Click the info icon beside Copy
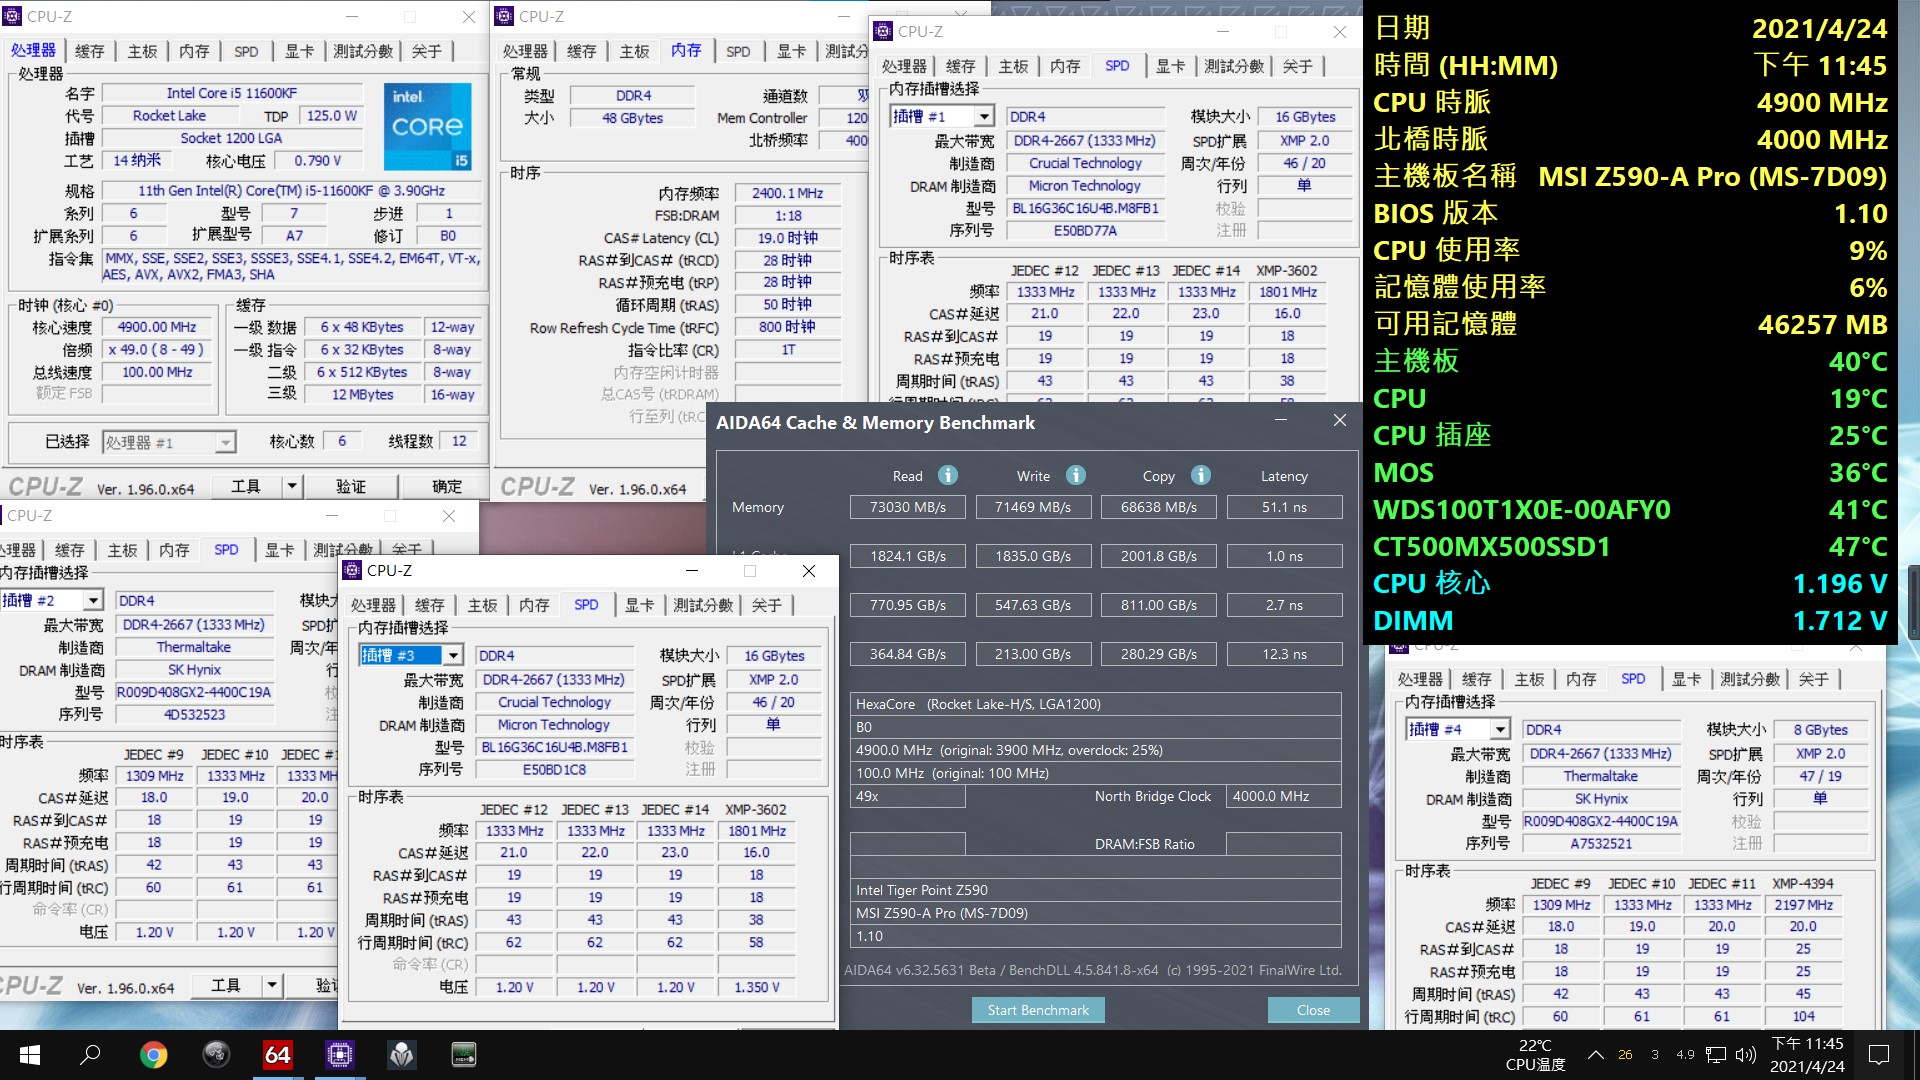This screenshot has height=1080, width=1920. [1201, 475]
